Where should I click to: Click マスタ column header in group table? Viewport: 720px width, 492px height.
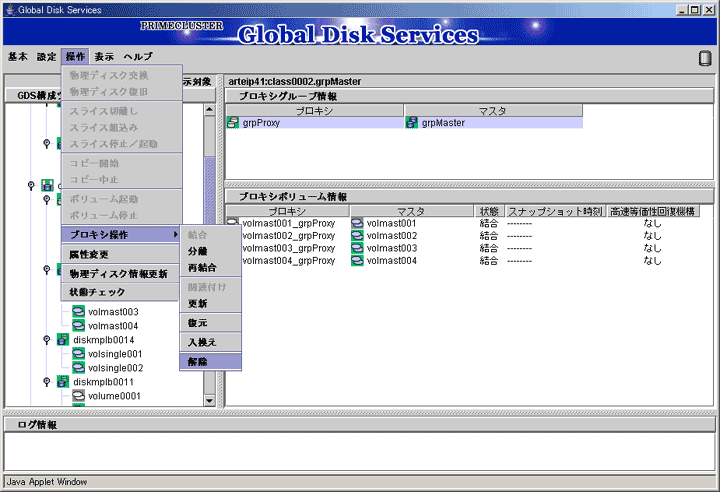[x=493, y=110]
